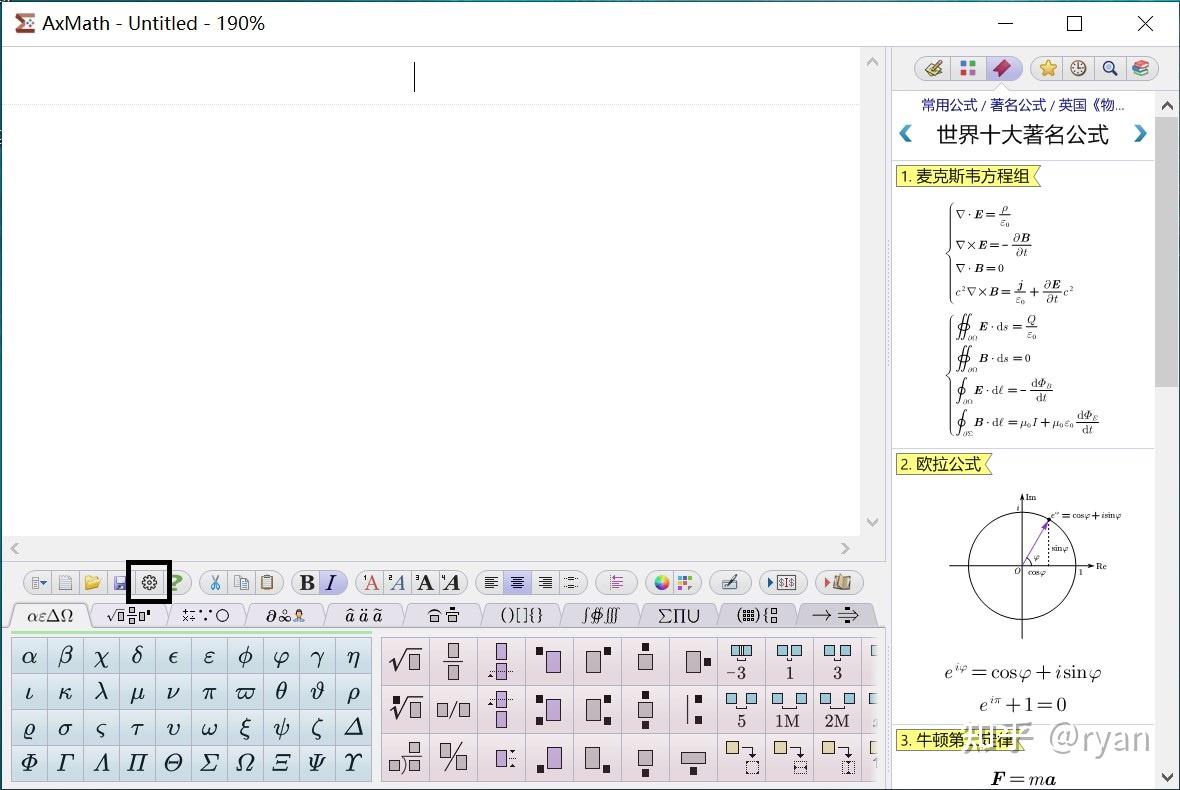Open the ΣΠU operators tab
The width and height of the screenshot is (1180, 790).
pos(677,615)
